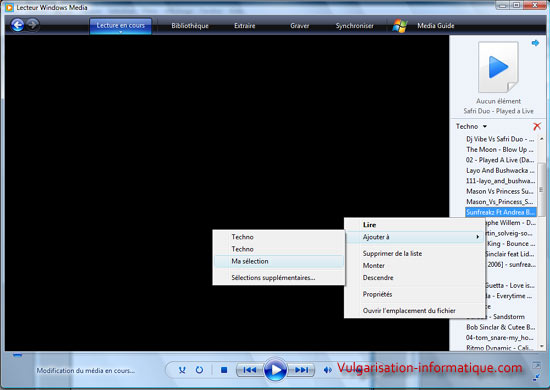The height and width of the screenshot is (390, 550).
Task: Switch to compact mode icon
Action: (536, 378)
